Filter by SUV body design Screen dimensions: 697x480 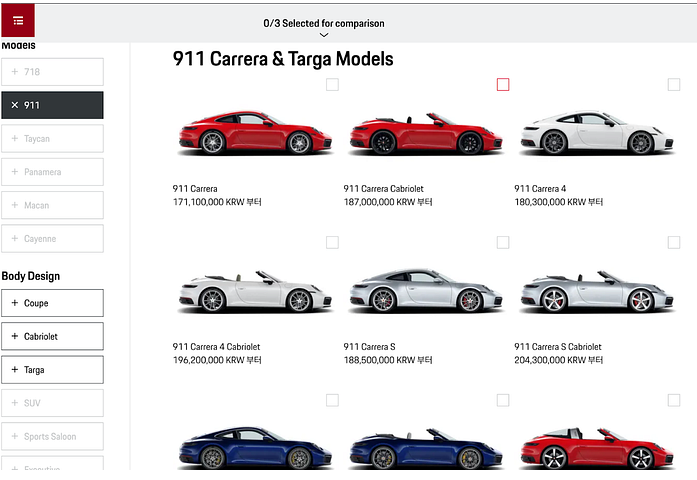click(x=52, y=403)
